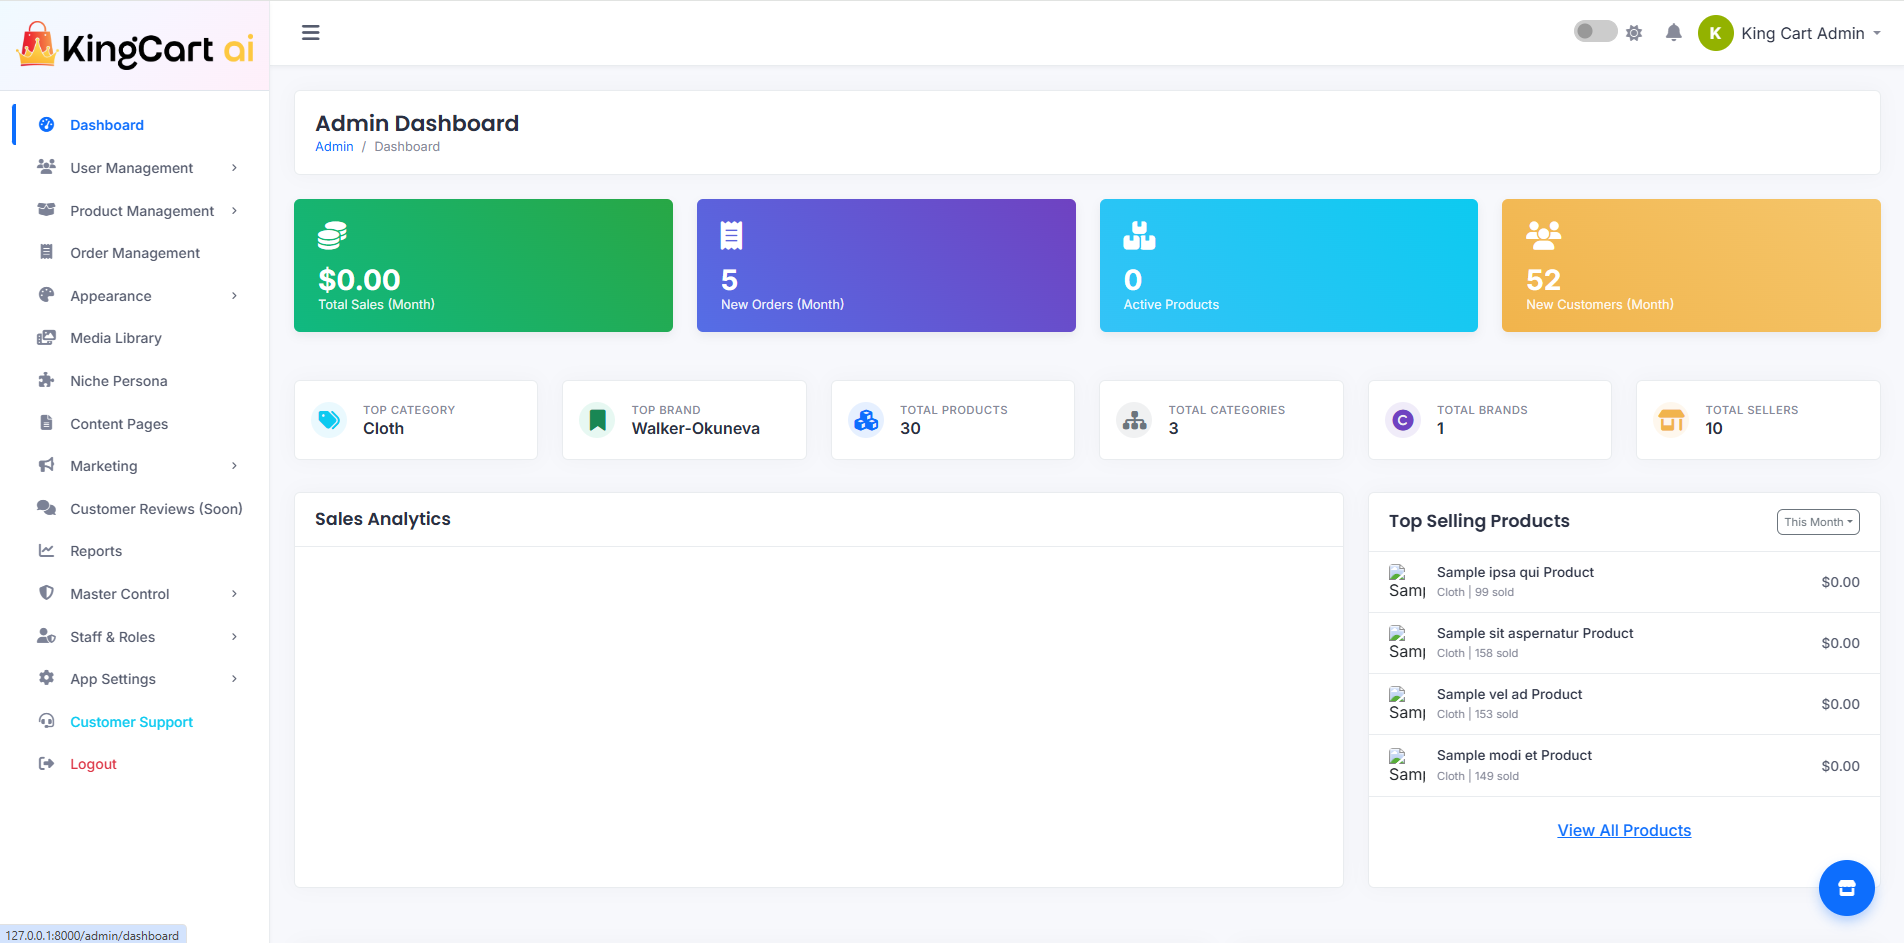
Task: Click the hamburger menu icon to collapse sidebar
Action: (x=311, y=33)
